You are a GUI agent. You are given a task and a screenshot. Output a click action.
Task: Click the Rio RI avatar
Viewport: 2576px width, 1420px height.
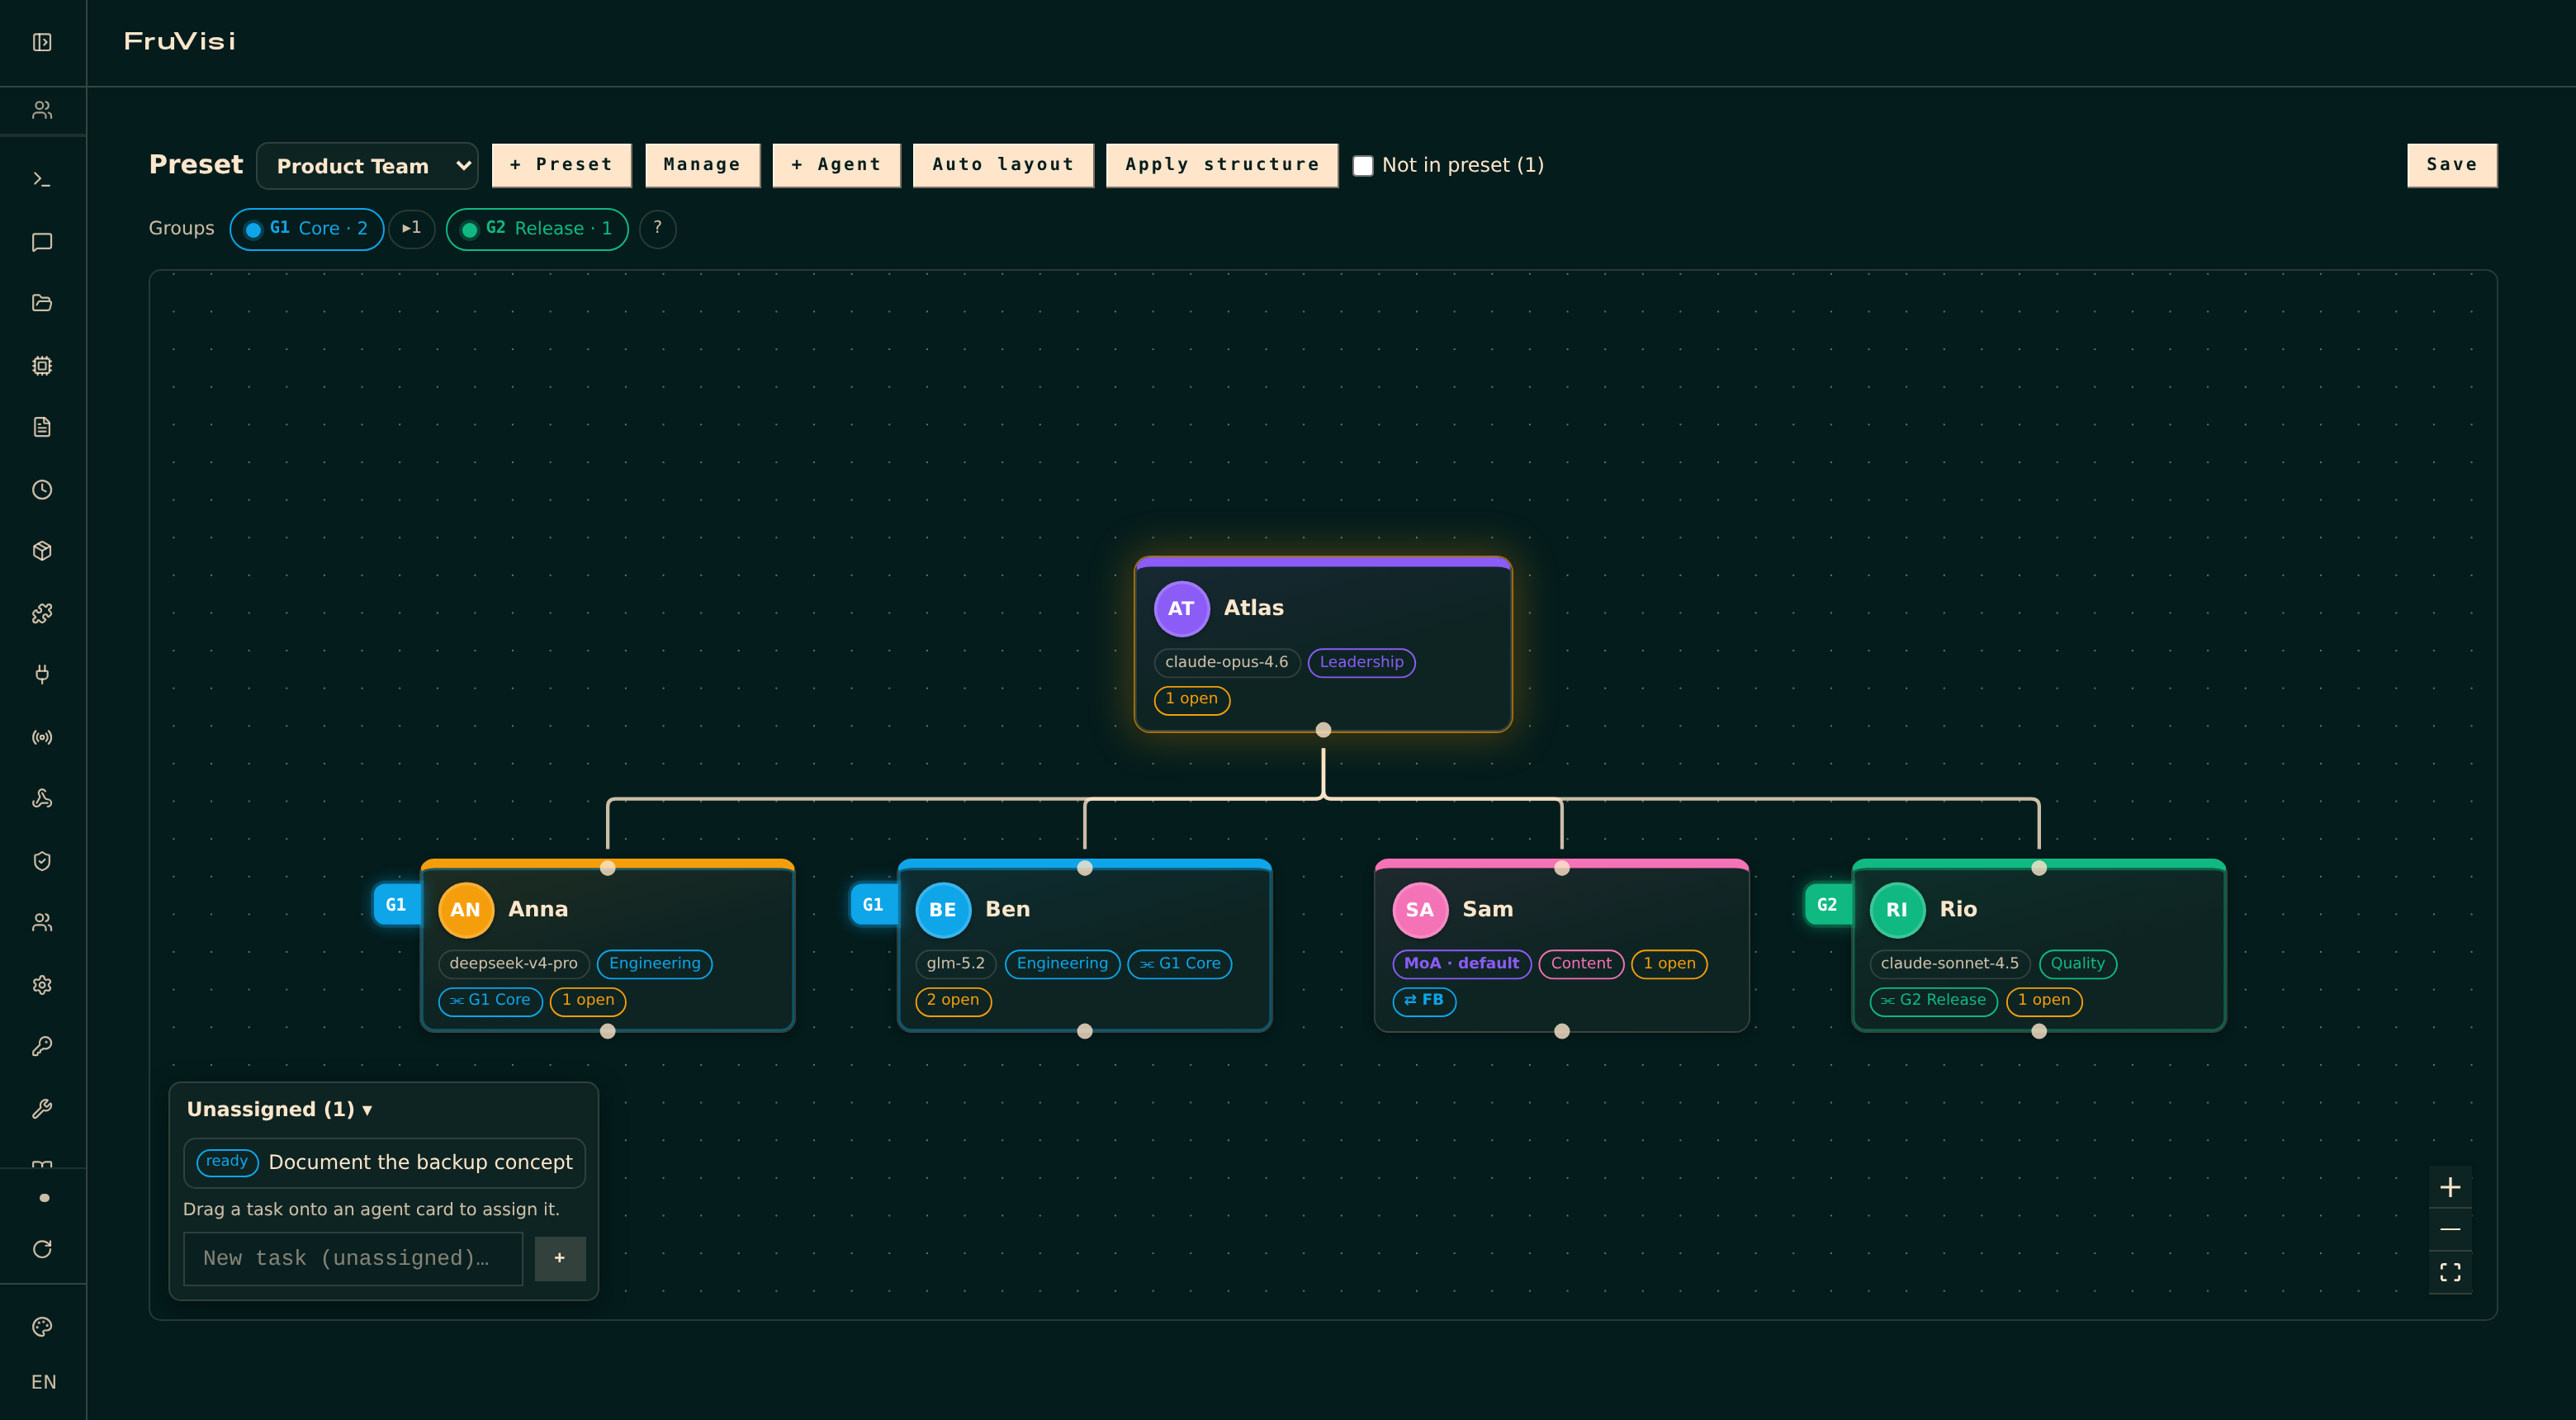tap(1897, 910)
